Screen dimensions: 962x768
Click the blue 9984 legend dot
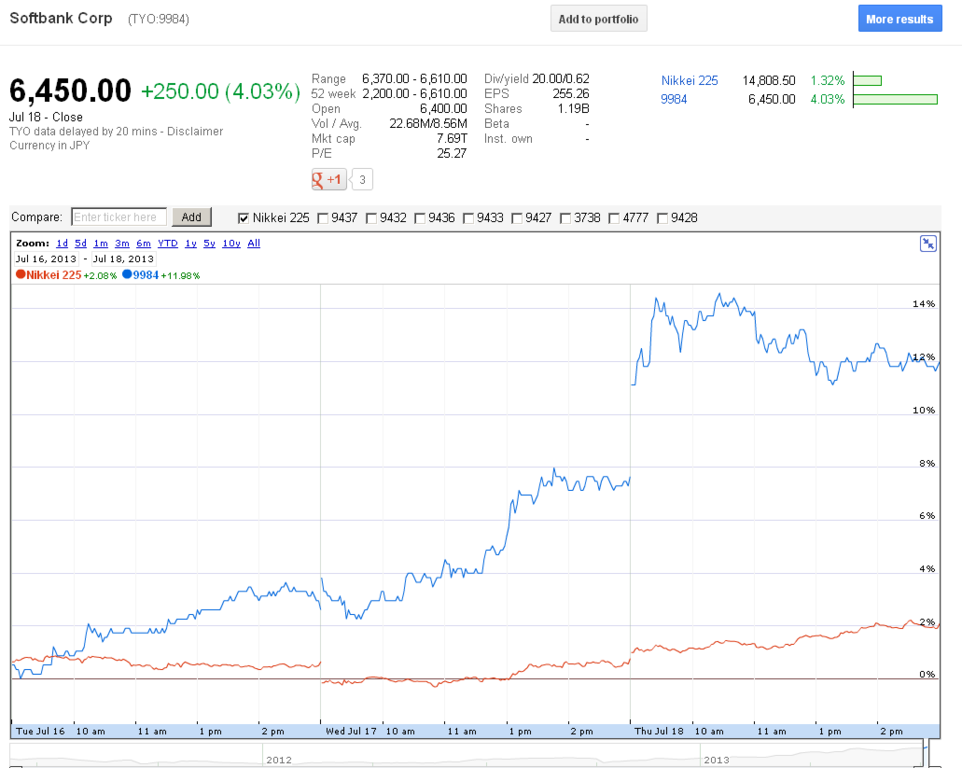127,275
